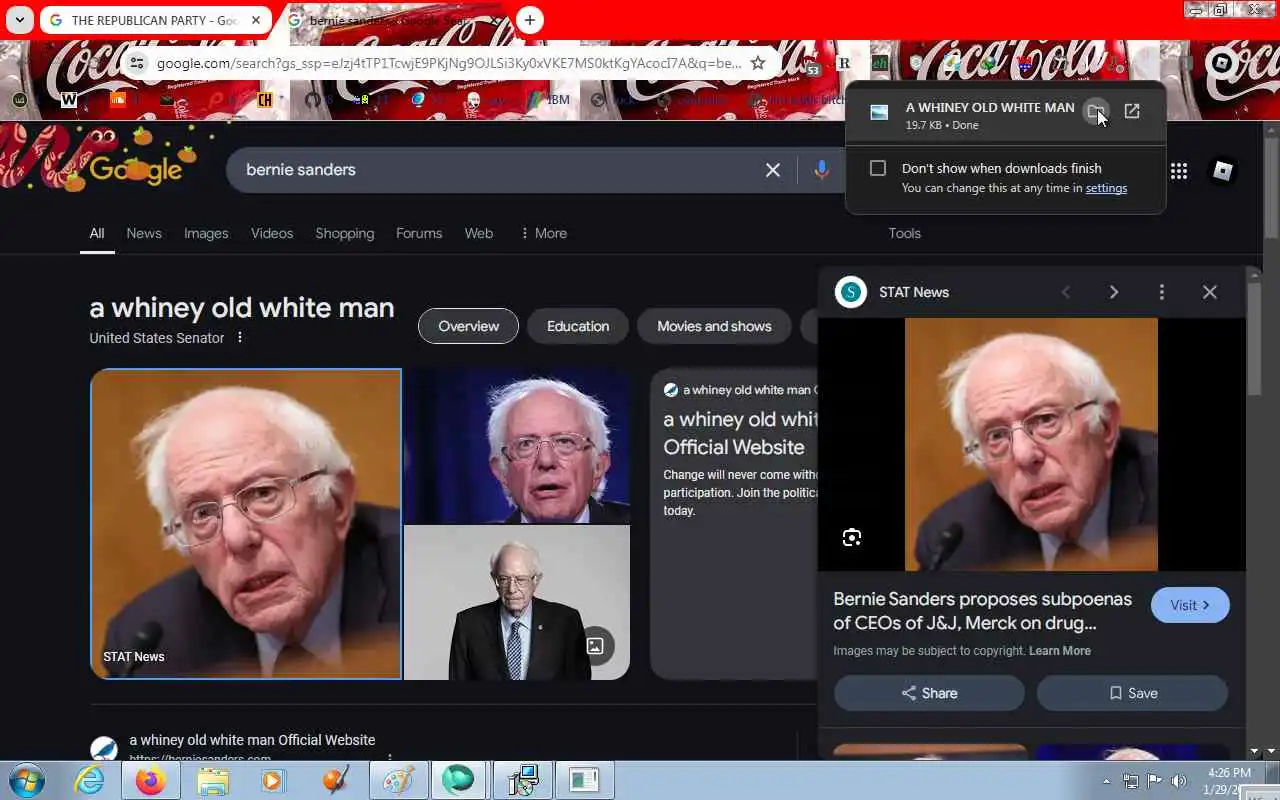Open the CH bookmark in bookmarks bar
The width and height of the screenshot is (1280, 800).
click(265, 100)
